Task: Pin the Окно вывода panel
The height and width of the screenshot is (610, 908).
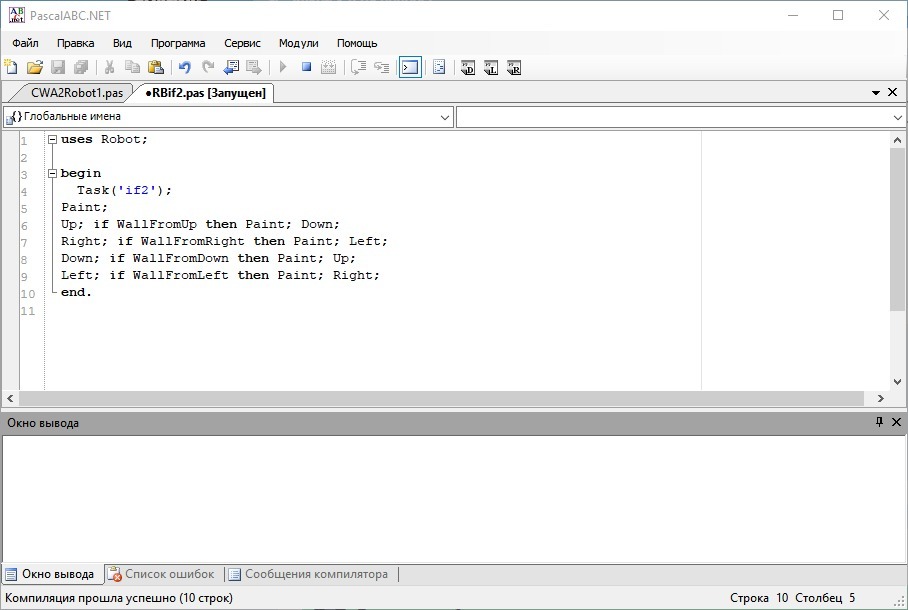Action: (879, 422)
